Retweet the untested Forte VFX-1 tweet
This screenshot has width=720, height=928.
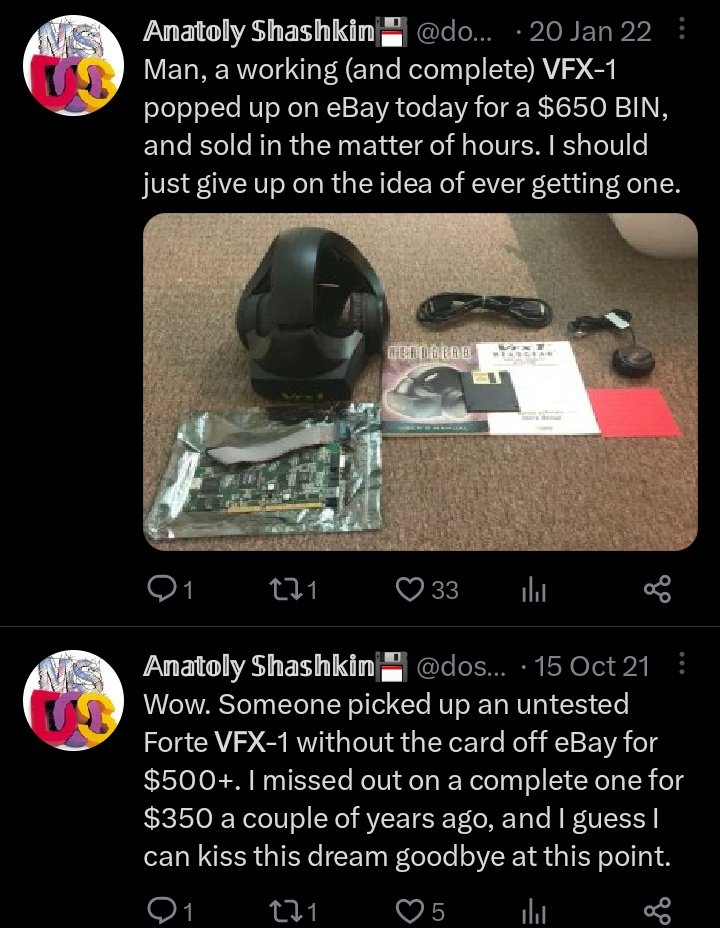pos(292,911)
